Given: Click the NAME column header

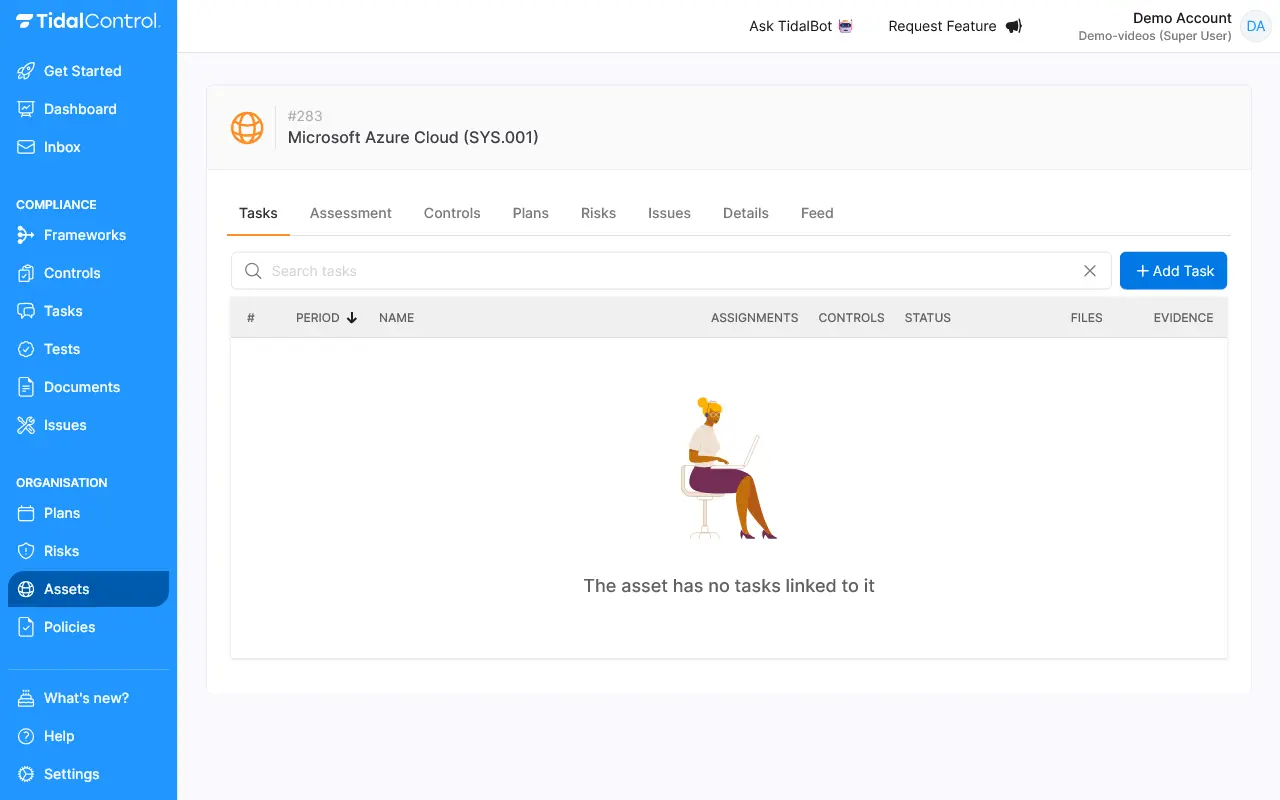Looking at the screenshot, I should 396,318.
